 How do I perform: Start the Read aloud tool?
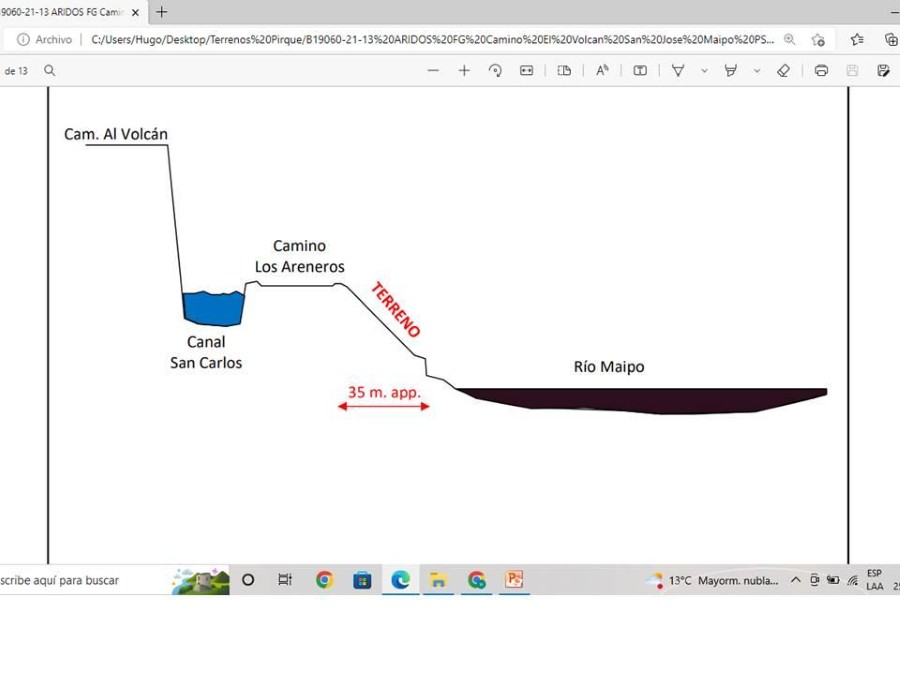point(602,71)
